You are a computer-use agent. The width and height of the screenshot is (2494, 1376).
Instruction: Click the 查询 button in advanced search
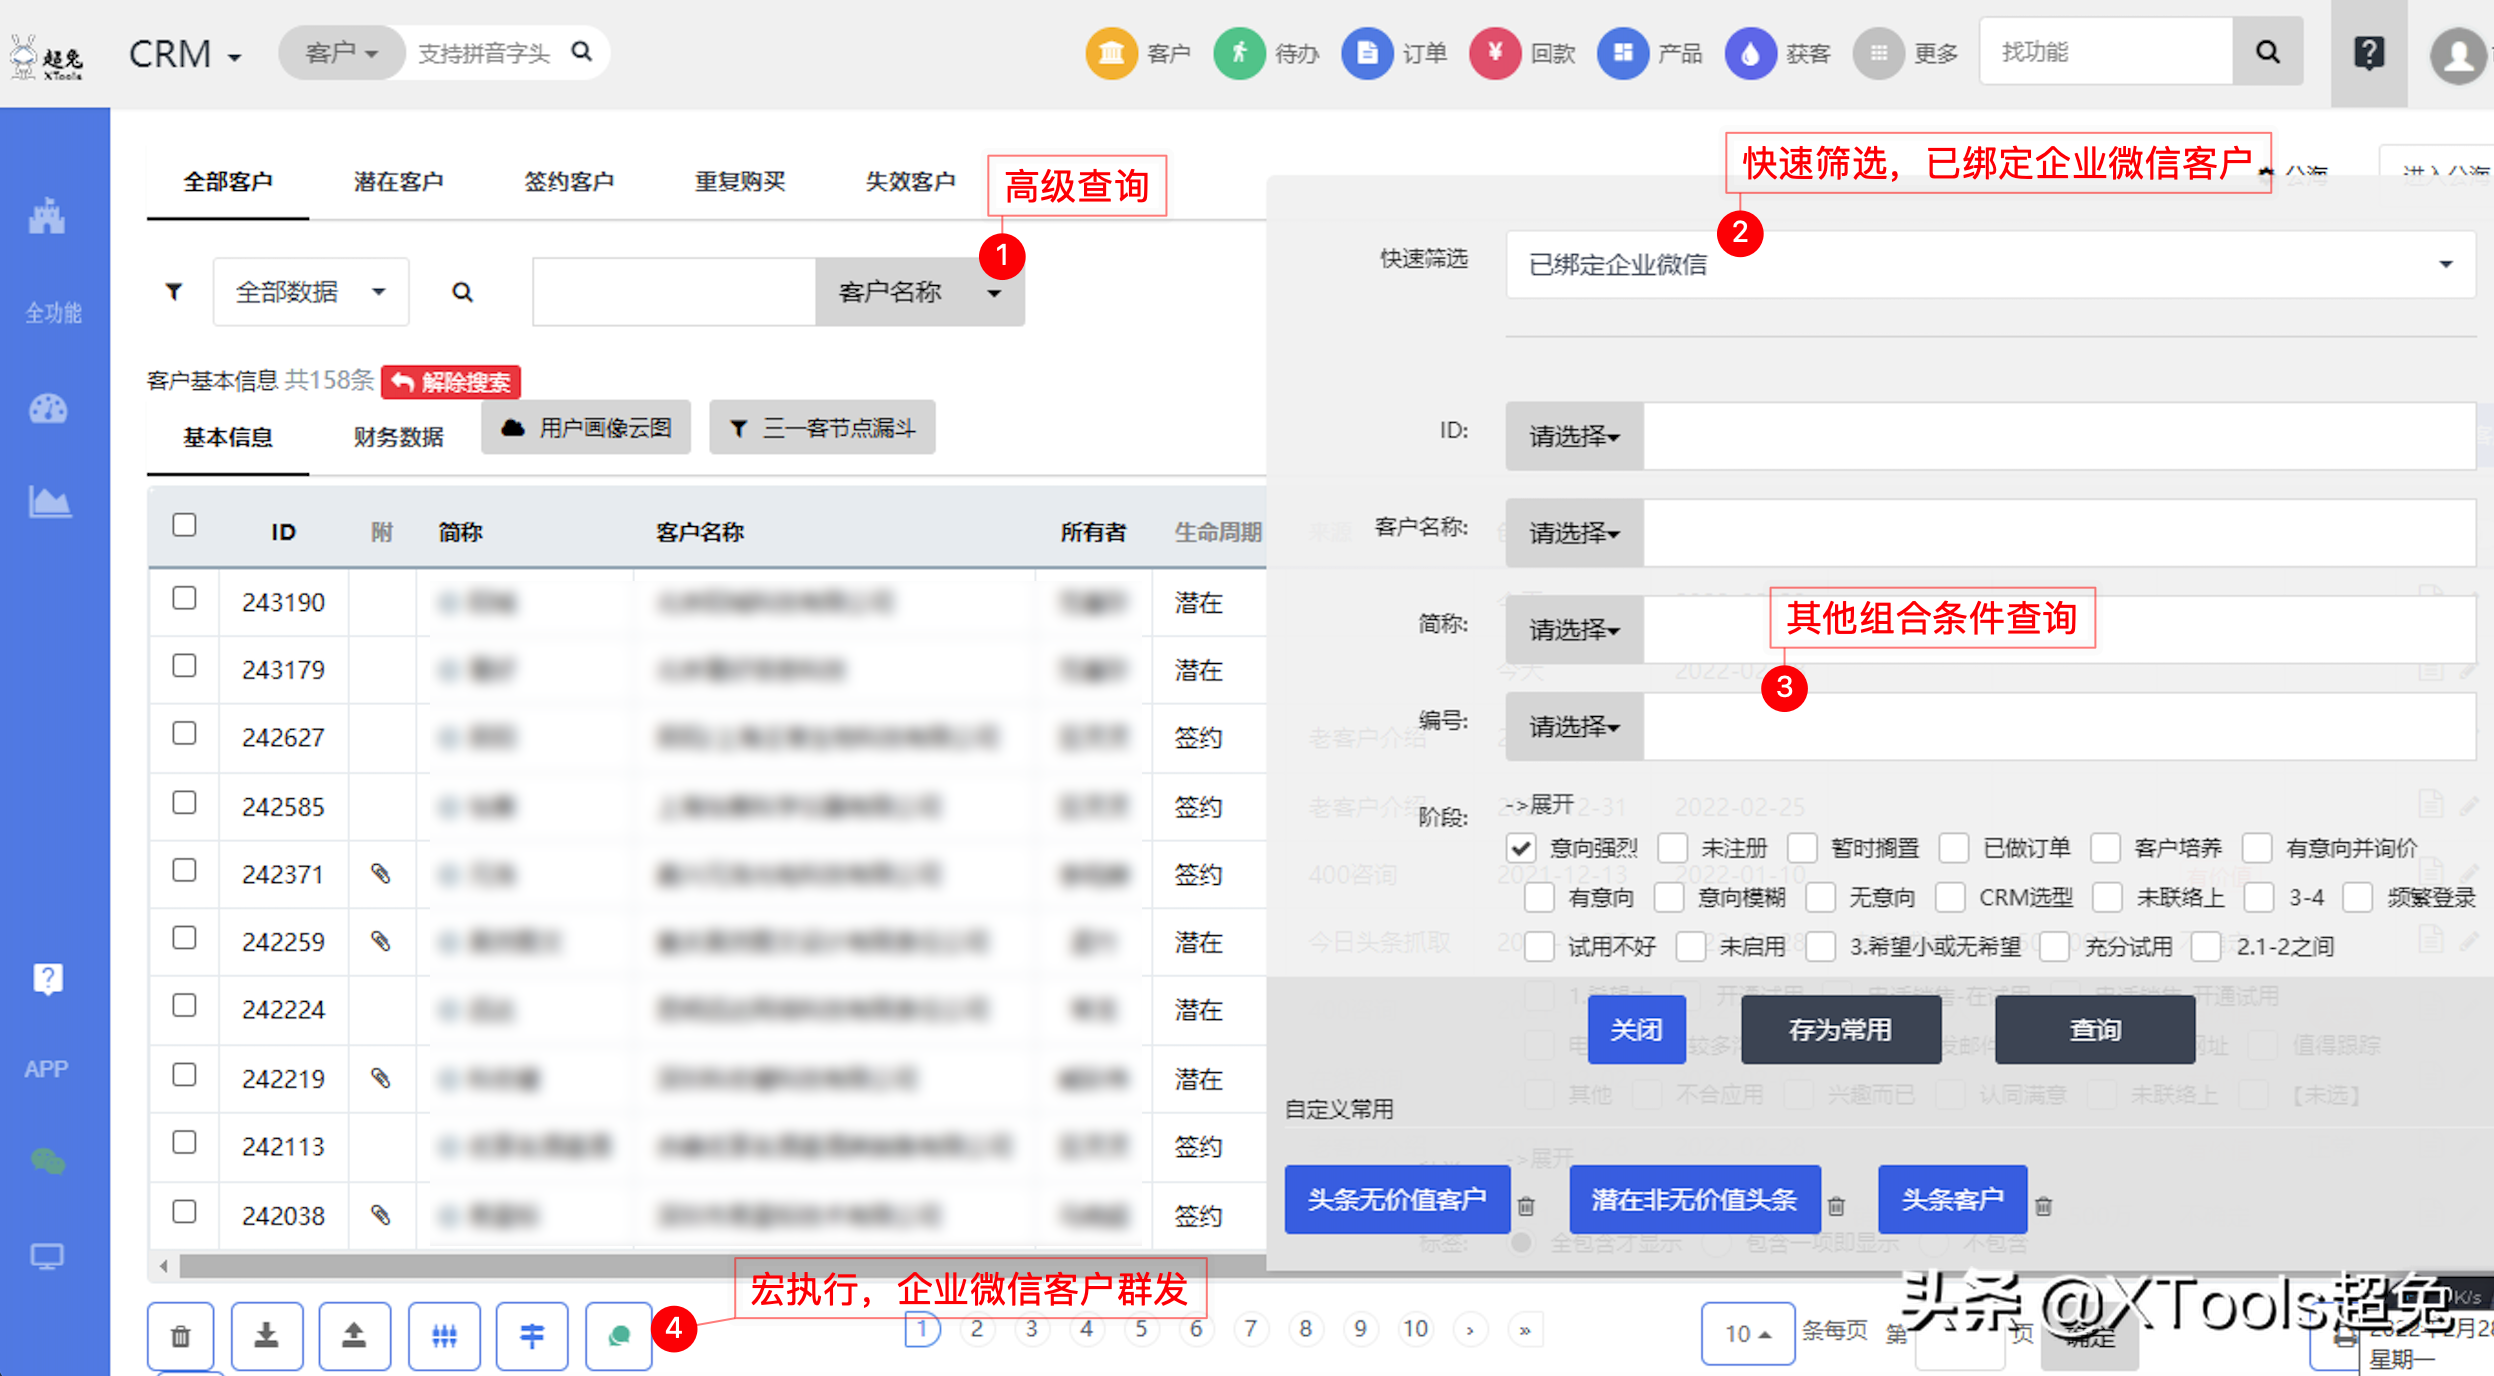(2094, 1030)
